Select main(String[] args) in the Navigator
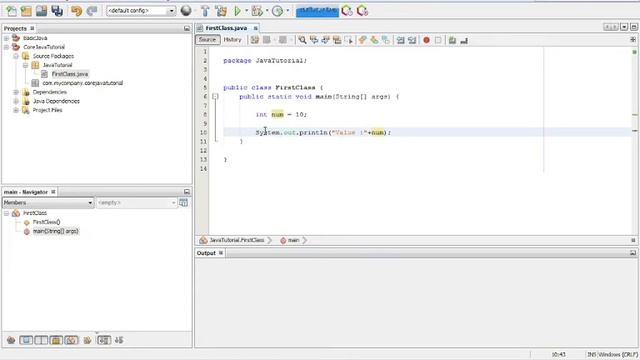 (x=56, y=231)
